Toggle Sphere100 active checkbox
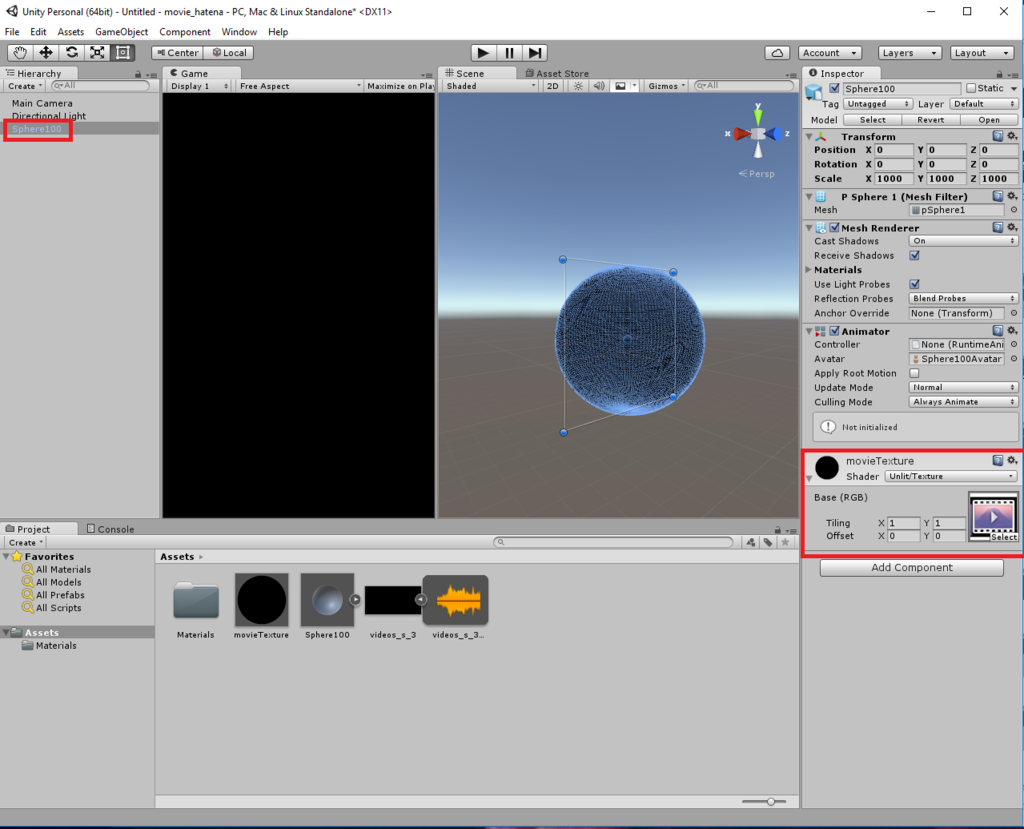 pos(834,88)
